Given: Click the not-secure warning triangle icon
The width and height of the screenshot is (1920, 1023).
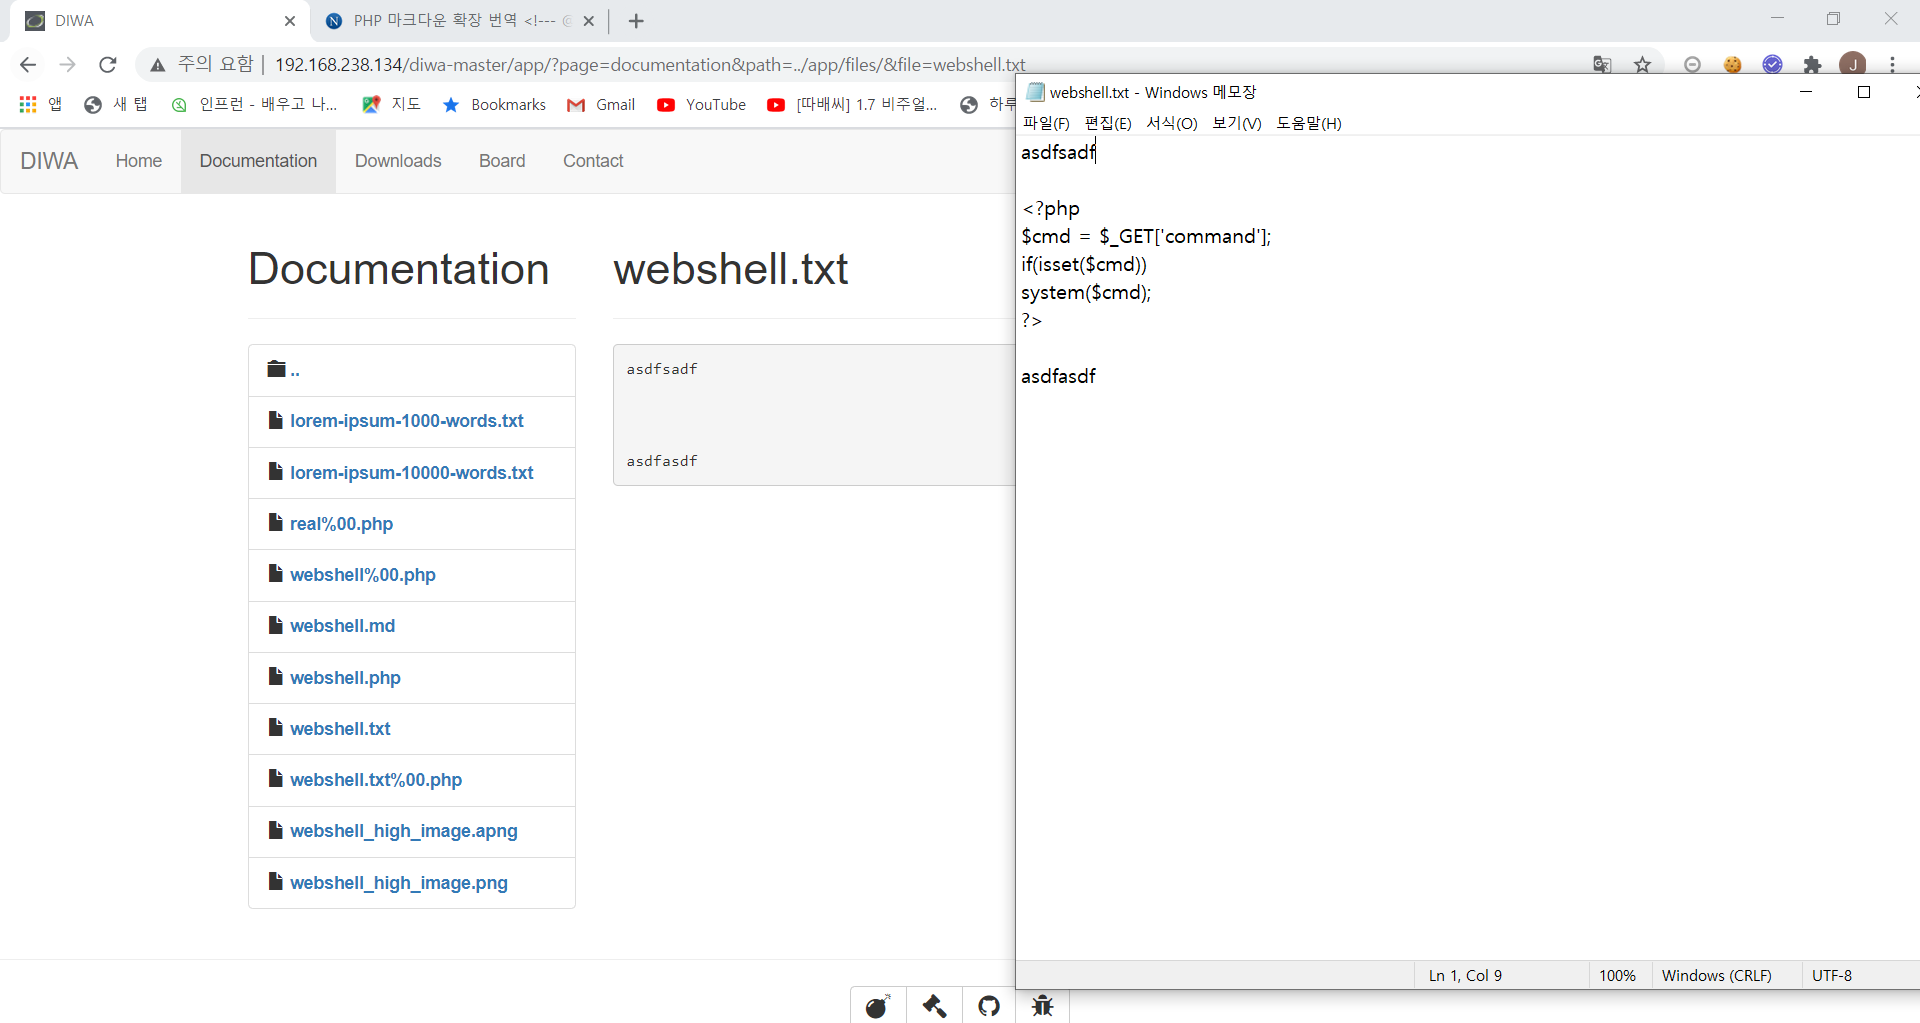Looking at the screenshot, I should pyautogui.click(x=157, y=65).
